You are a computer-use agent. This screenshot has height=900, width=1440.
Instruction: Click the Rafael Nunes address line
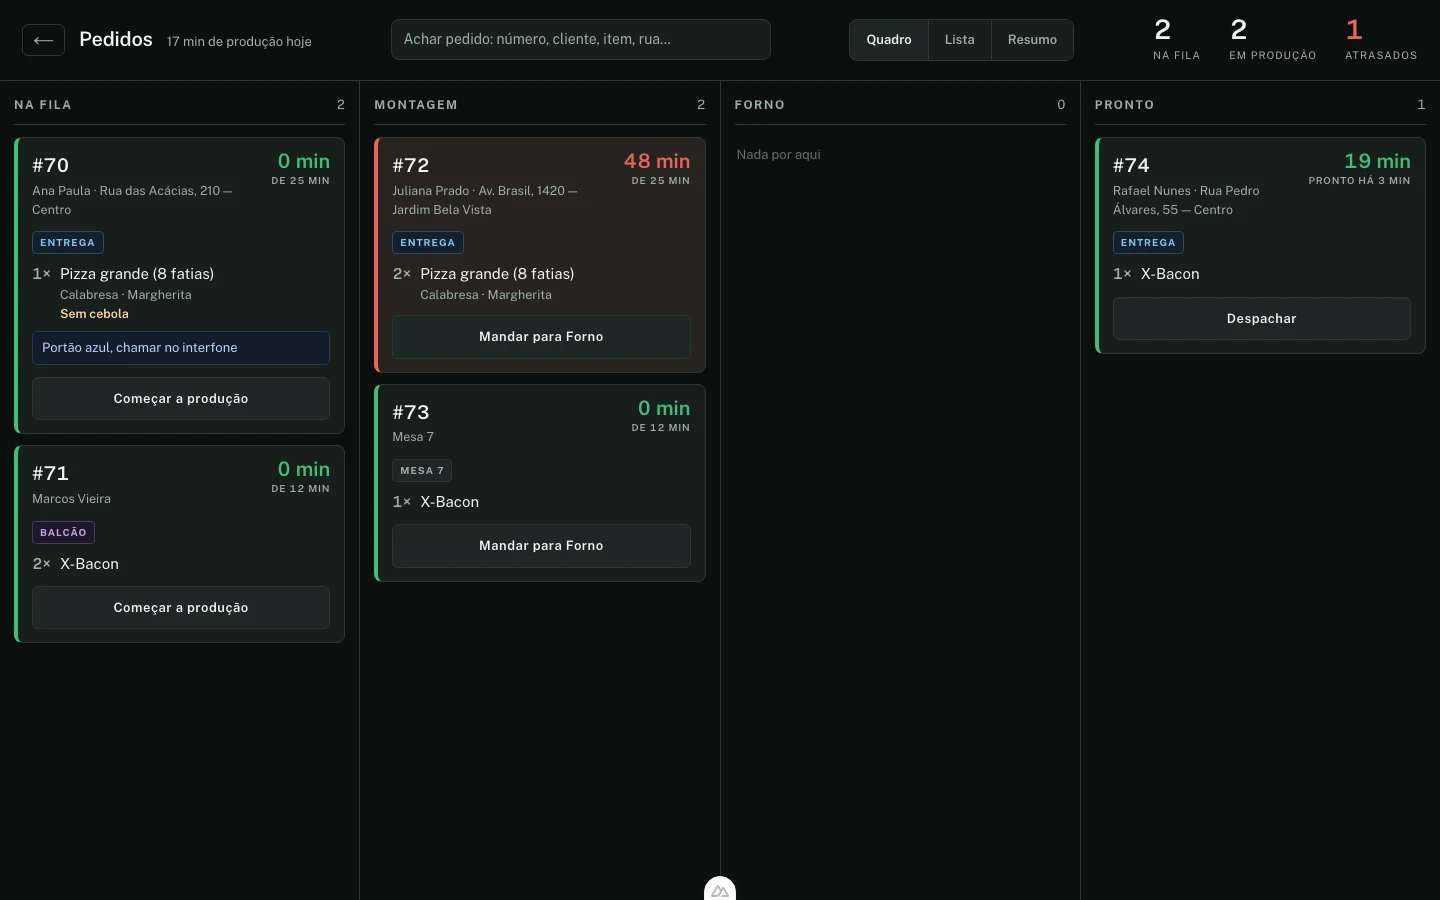1186,200
